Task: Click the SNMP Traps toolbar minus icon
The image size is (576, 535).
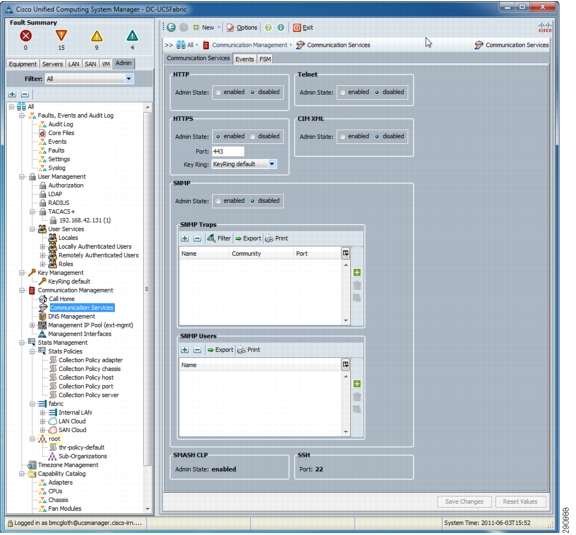Action: pos(197,238)
